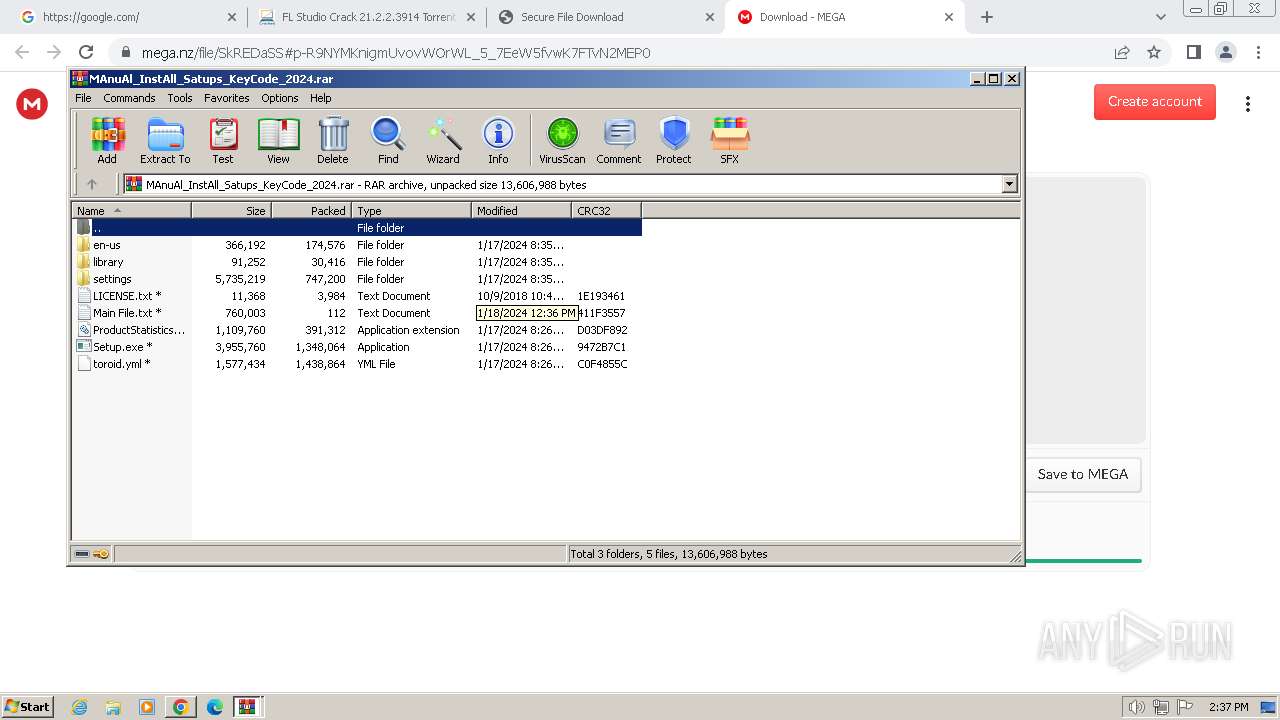The width and height of the screenshot is (1280, 720).
Task: Click the Save to MEGA button
Action: pos(1083,474)
